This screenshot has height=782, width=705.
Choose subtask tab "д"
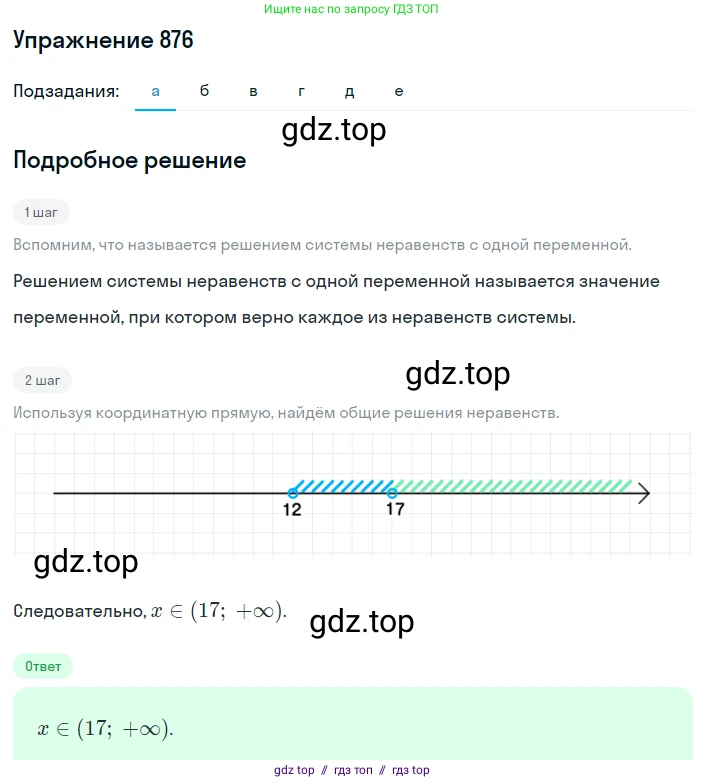coord(349,91)
